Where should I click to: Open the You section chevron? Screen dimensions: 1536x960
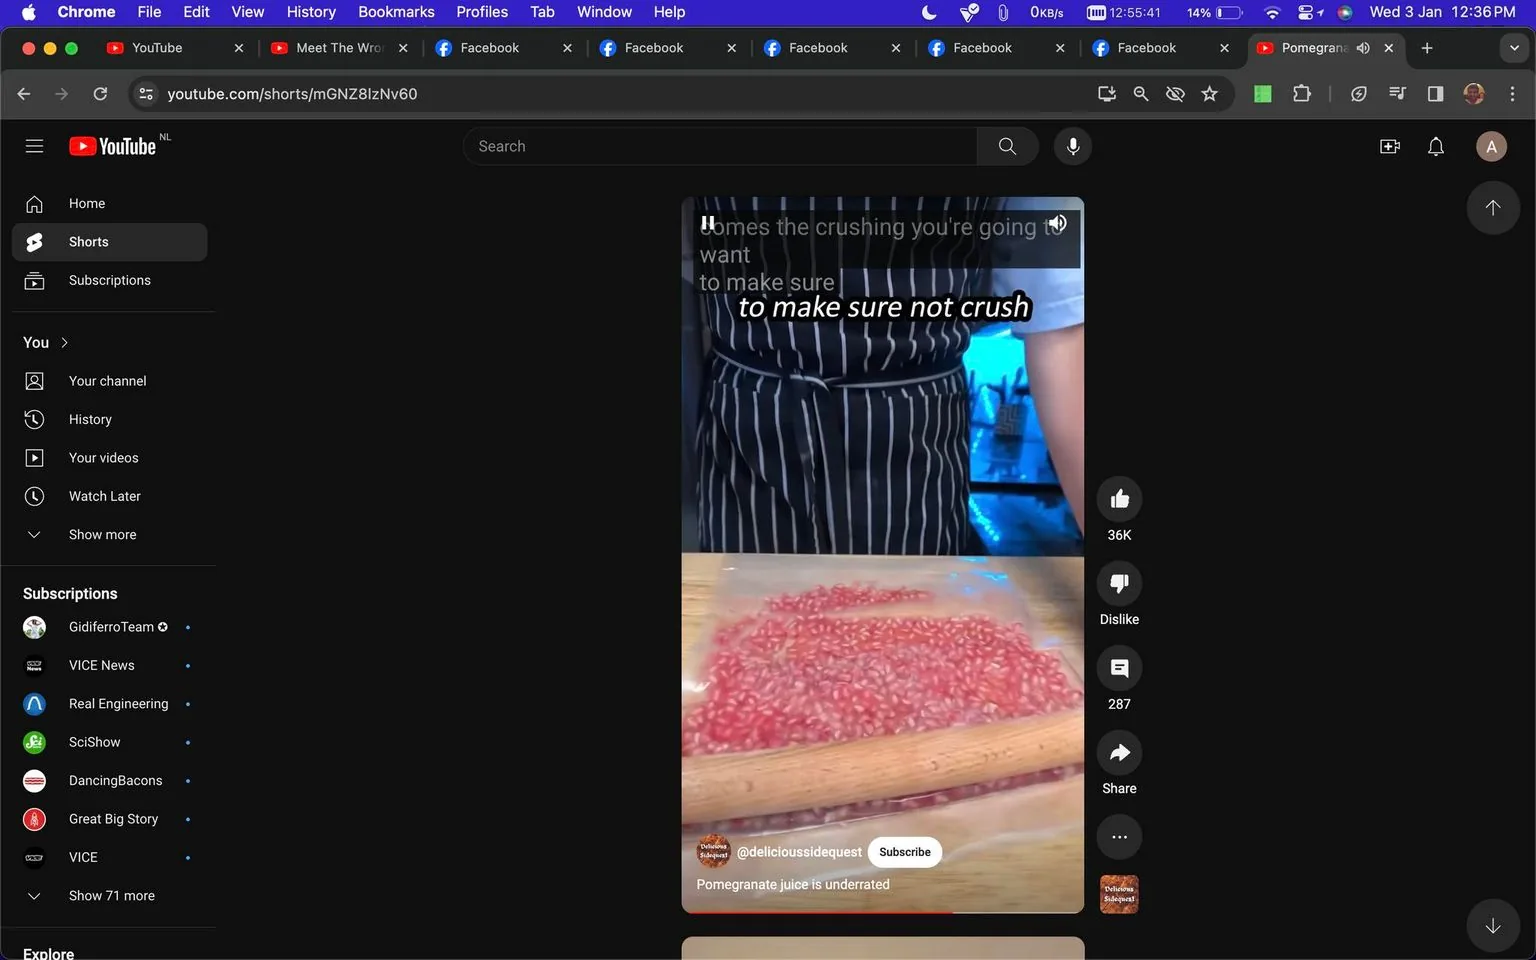63,342
